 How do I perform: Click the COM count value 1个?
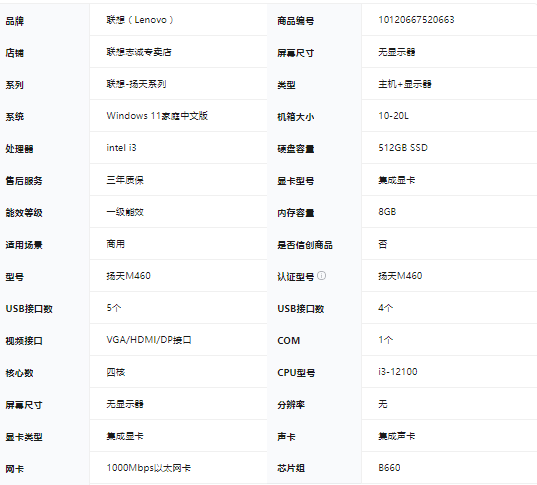[x=386, y=340]
